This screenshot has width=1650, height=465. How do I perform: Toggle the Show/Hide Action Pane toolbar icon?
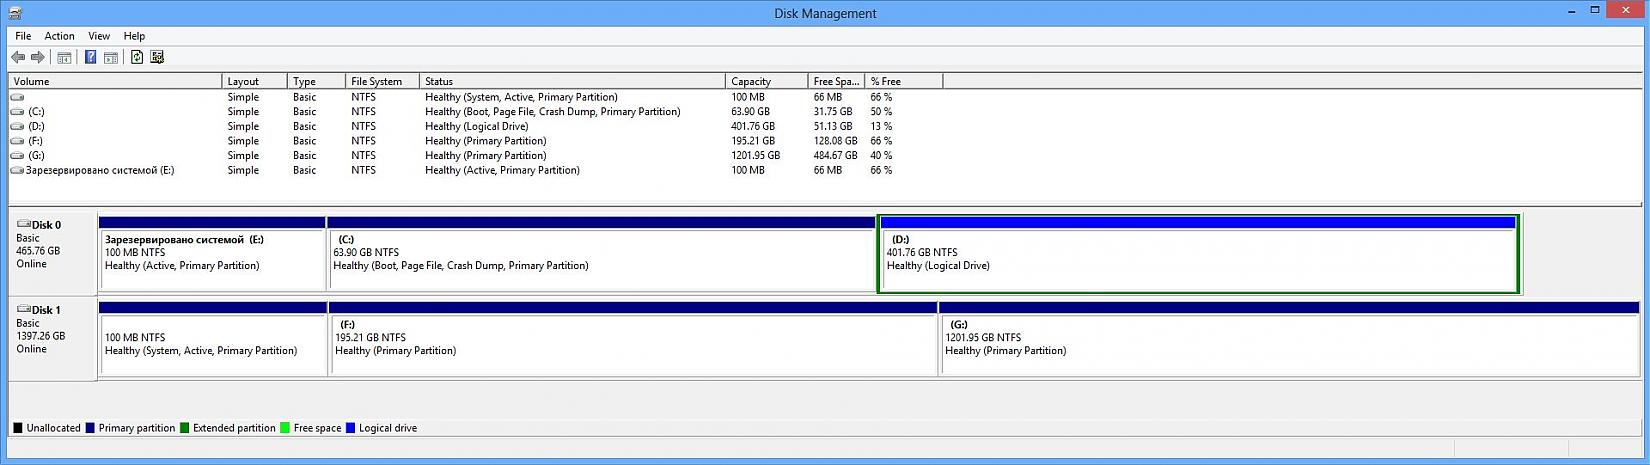pyautogui.click(x=111, y=58)
